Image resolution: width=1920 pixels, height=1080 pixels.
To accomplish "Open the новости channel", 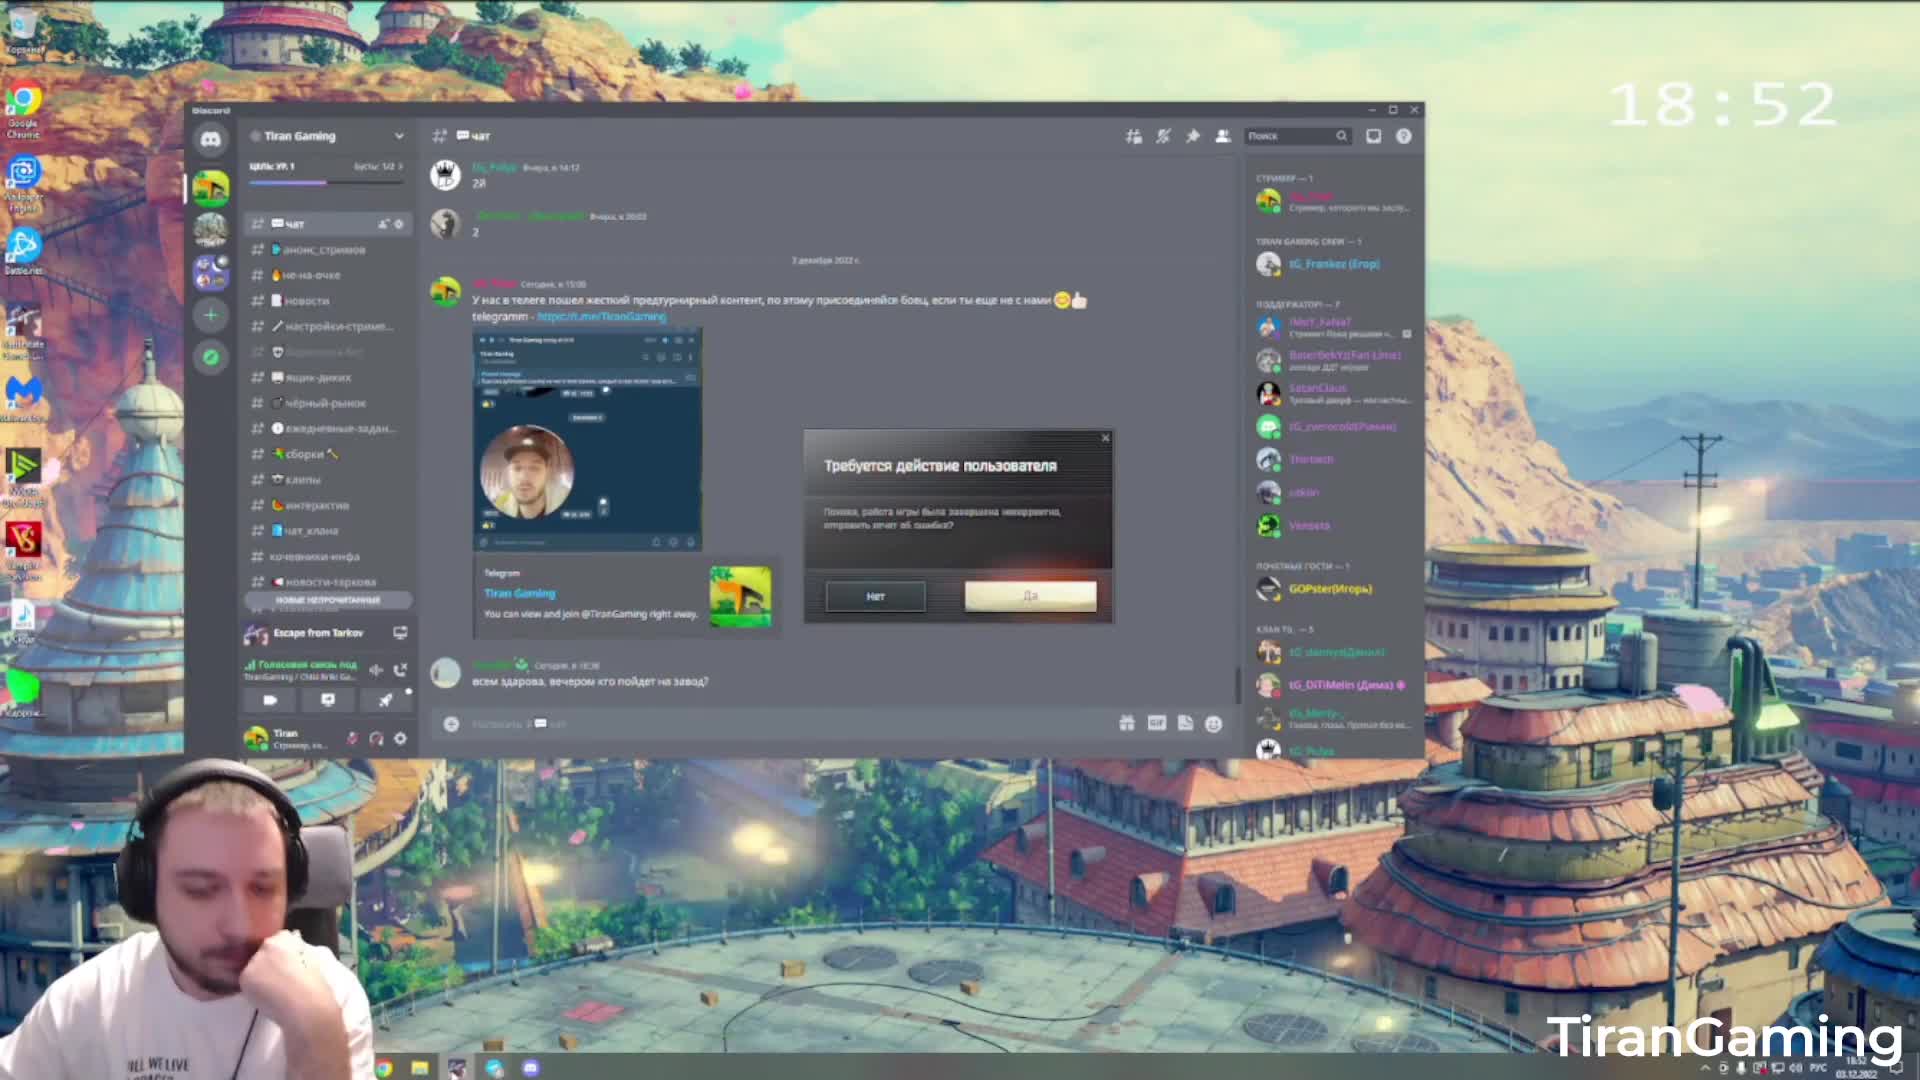I will (x=327, y=301).
